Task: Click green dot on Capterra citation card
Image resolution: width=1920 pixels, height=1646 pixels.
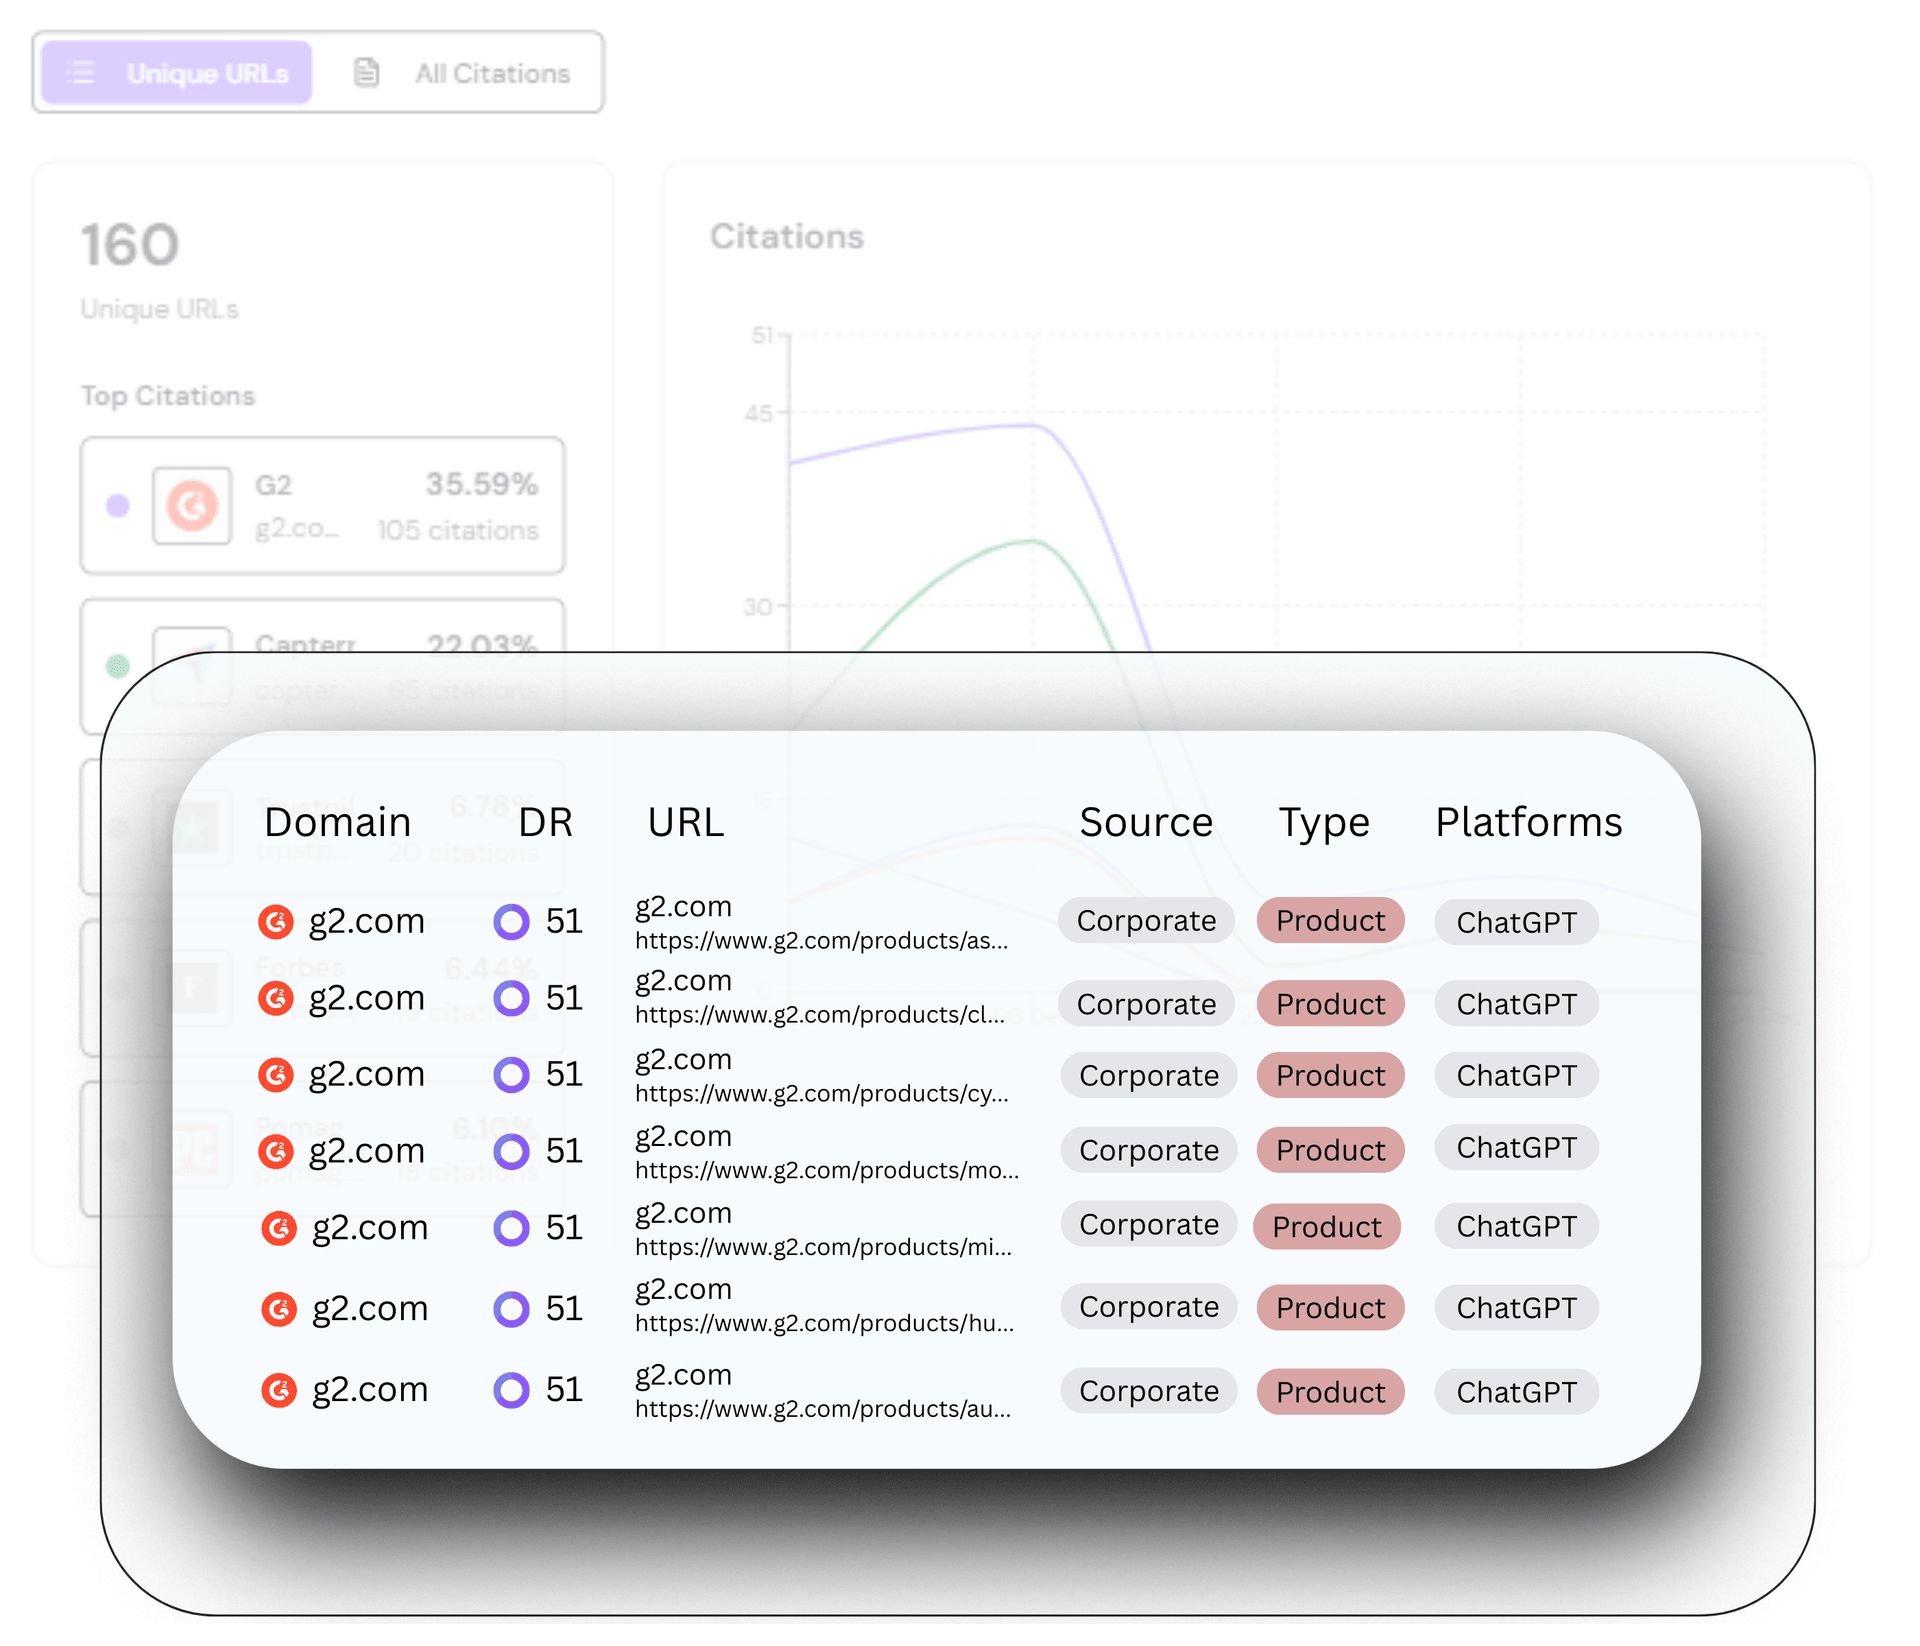Action: (x=118, y=665)
